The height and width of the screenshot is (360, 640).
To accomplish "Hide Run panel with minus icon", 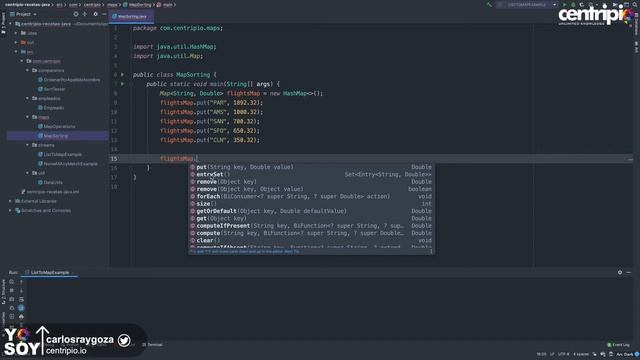I will point(629,272).
